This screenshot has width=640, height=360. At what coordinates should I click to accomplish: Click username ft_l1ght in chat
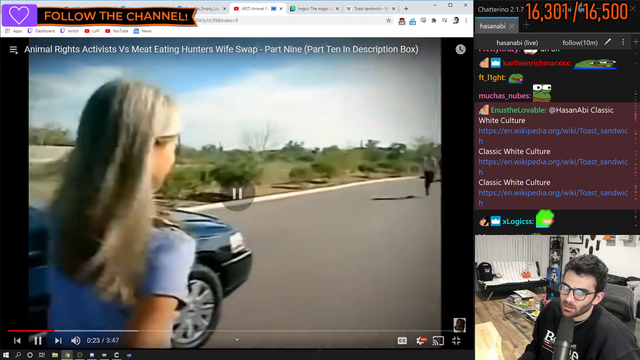[492, 78]
